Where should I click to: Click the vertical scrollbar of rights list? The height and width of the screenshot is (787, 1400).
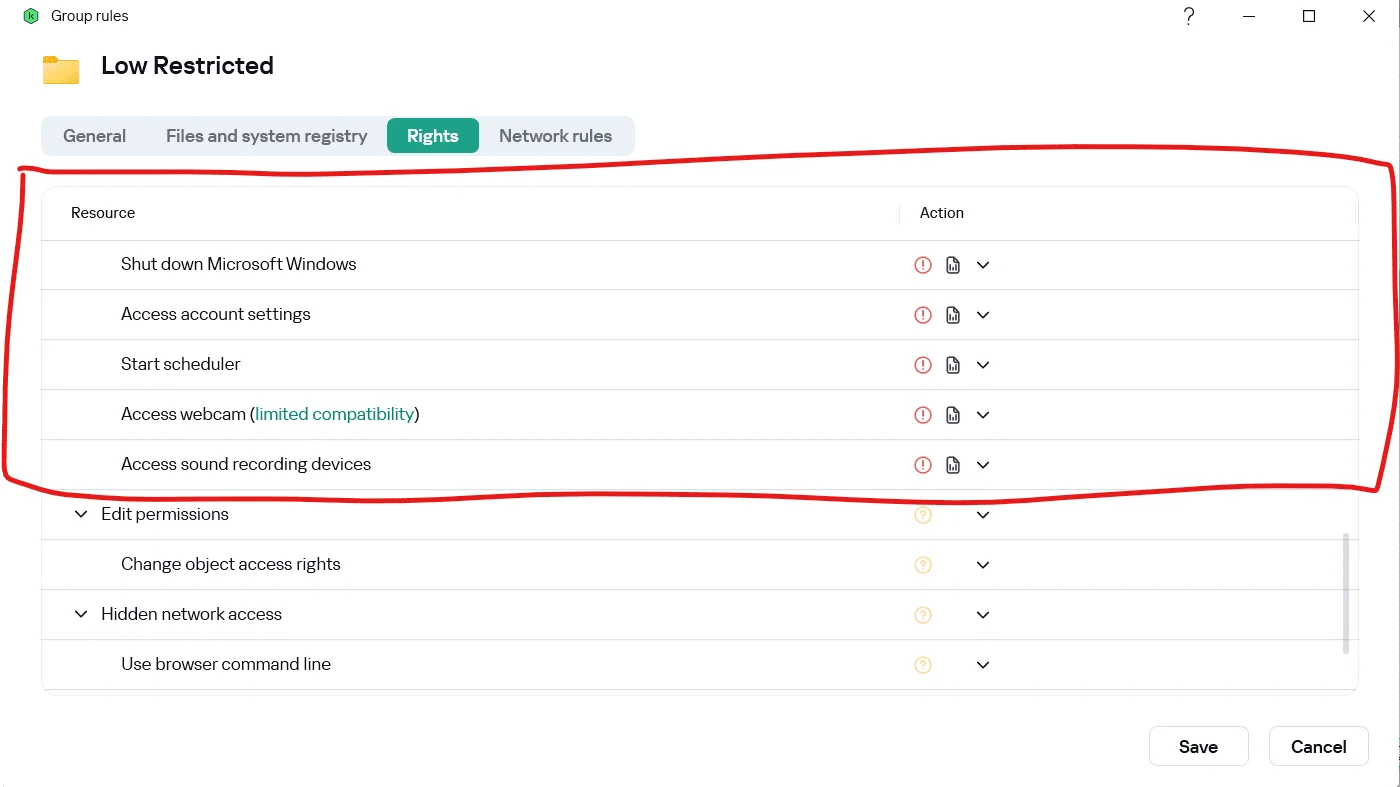pos(1346,593)
